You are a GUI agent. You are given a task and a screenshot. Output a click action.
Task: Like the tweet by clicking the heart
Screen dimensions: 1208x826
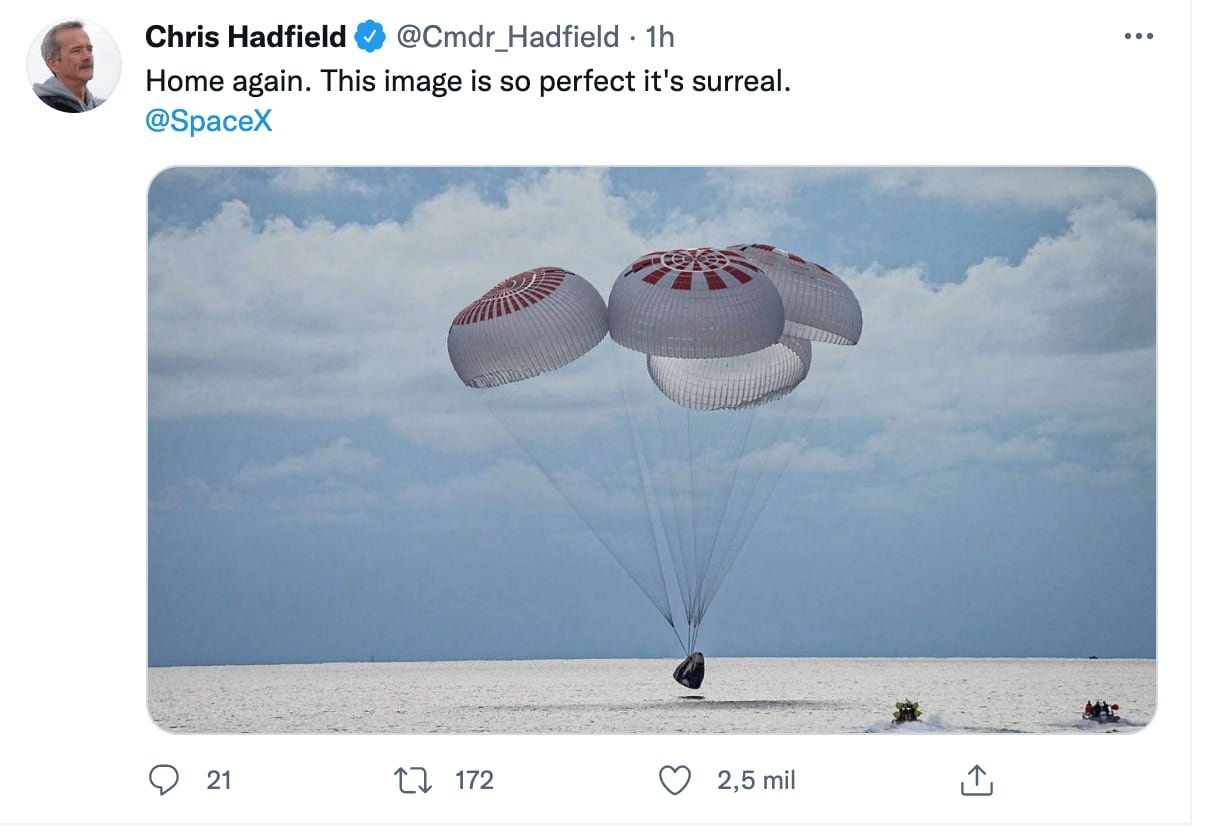676,779
